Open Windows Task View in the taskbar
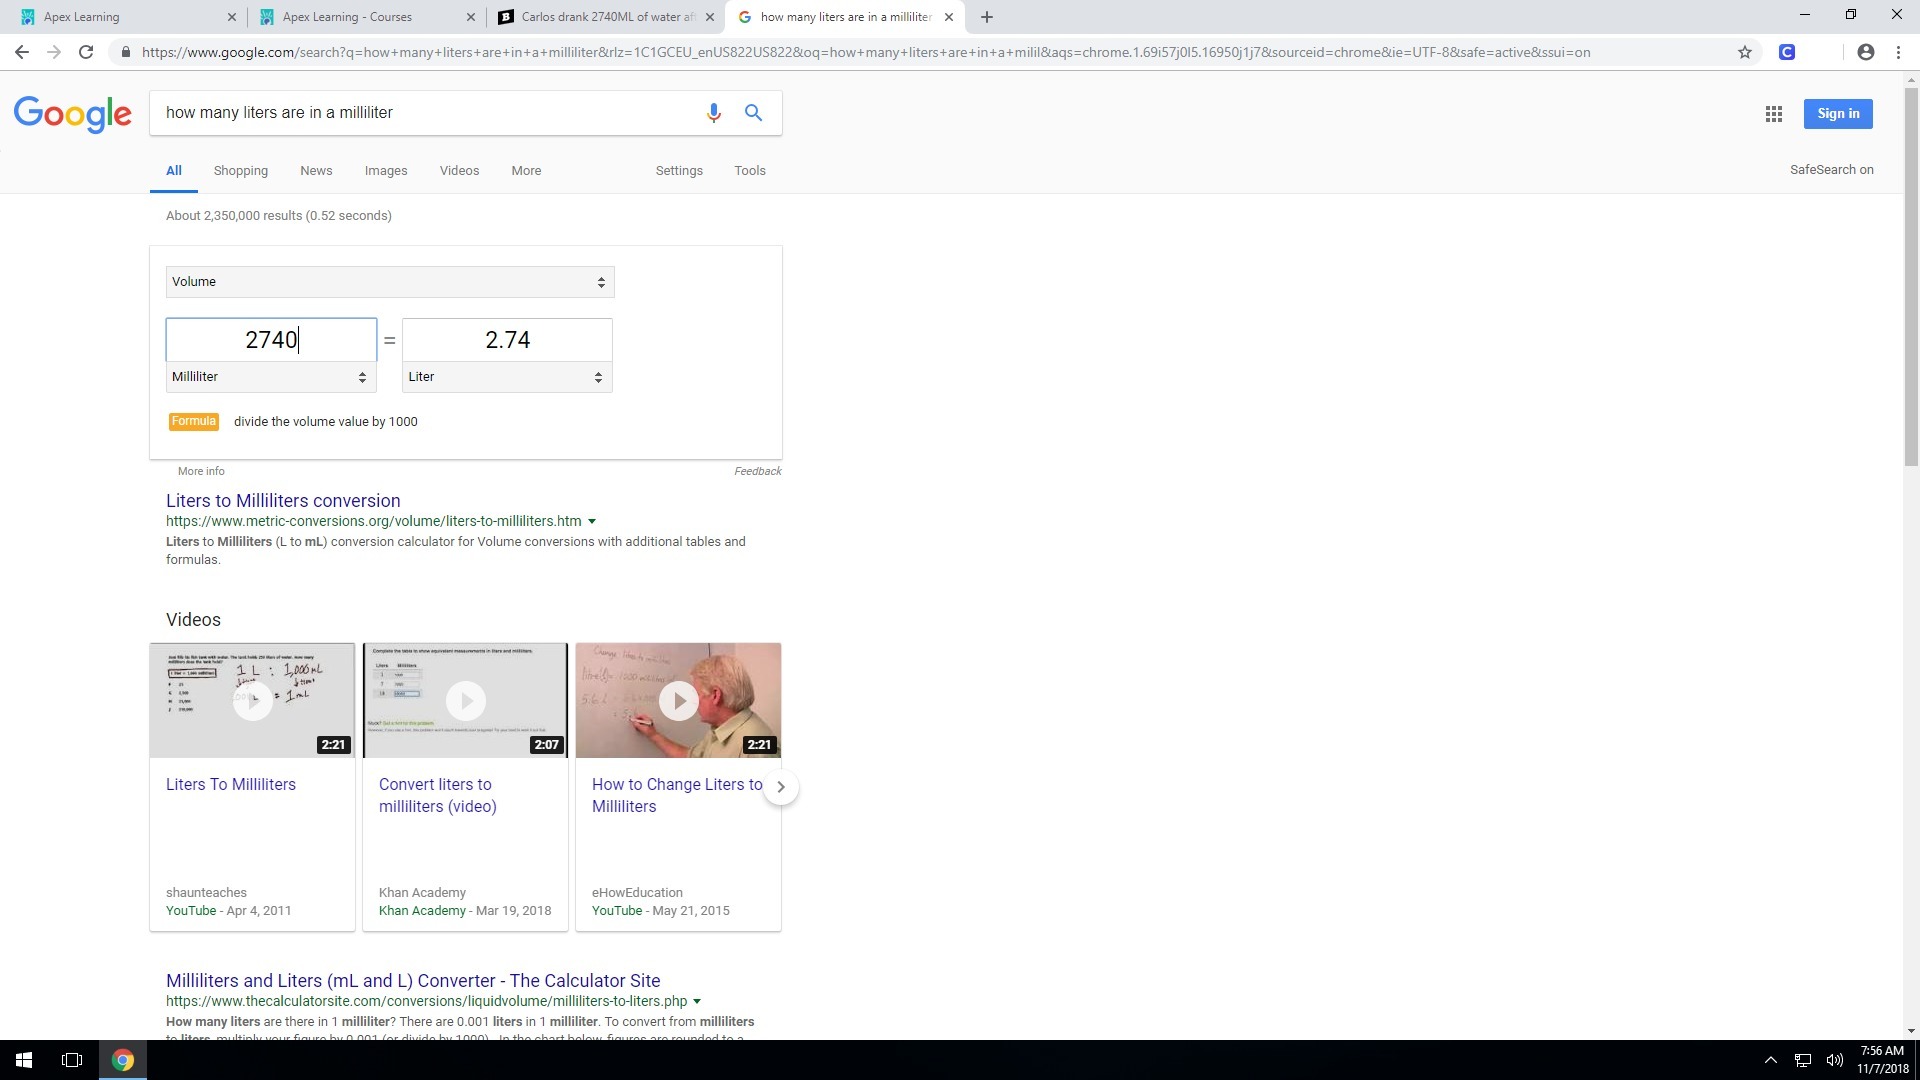This screenshot has height=1080, width=1920. tap(72, 1060)
